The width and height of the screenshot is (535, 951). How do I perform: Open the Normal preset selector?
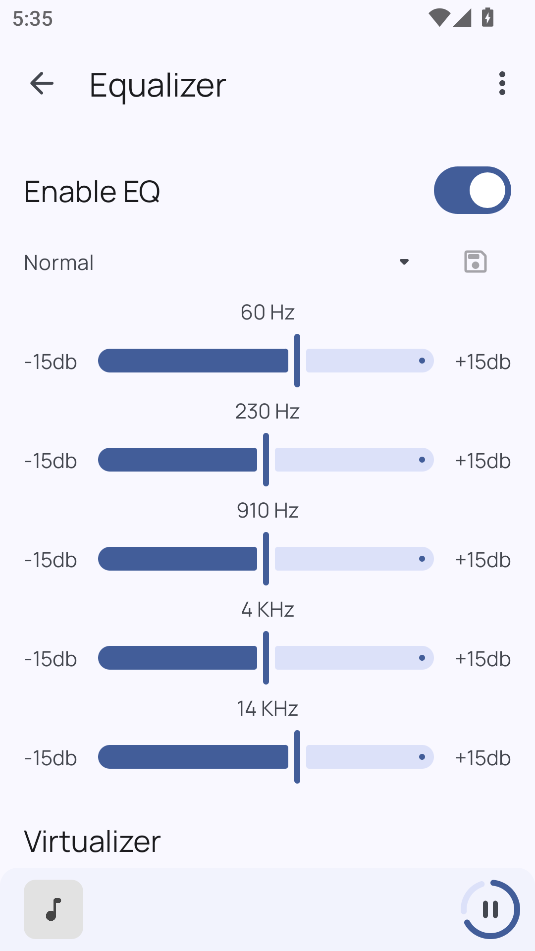coord(217,263)
